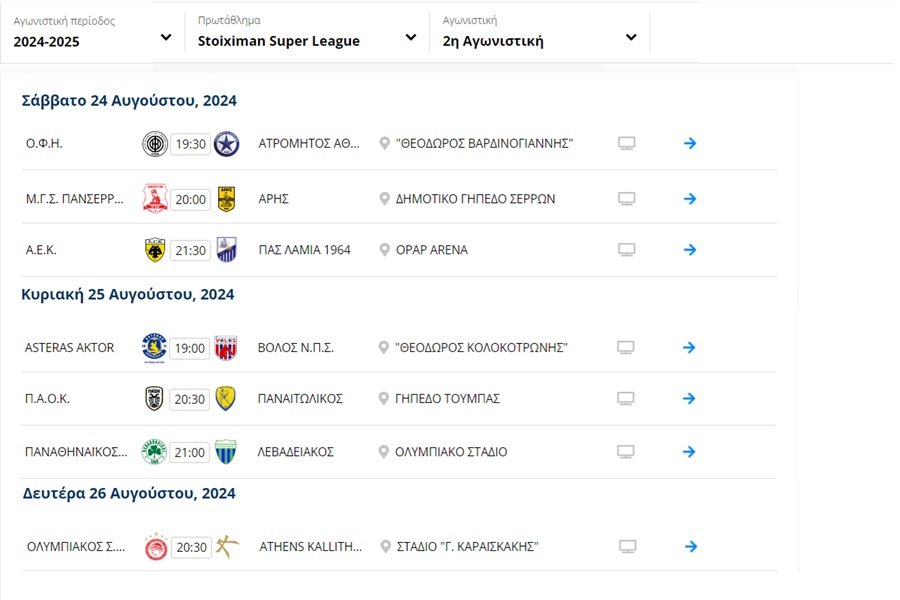
Task: Click the arrow for the Ο.Φ.Η. match
Action: (x=689, y=143)
